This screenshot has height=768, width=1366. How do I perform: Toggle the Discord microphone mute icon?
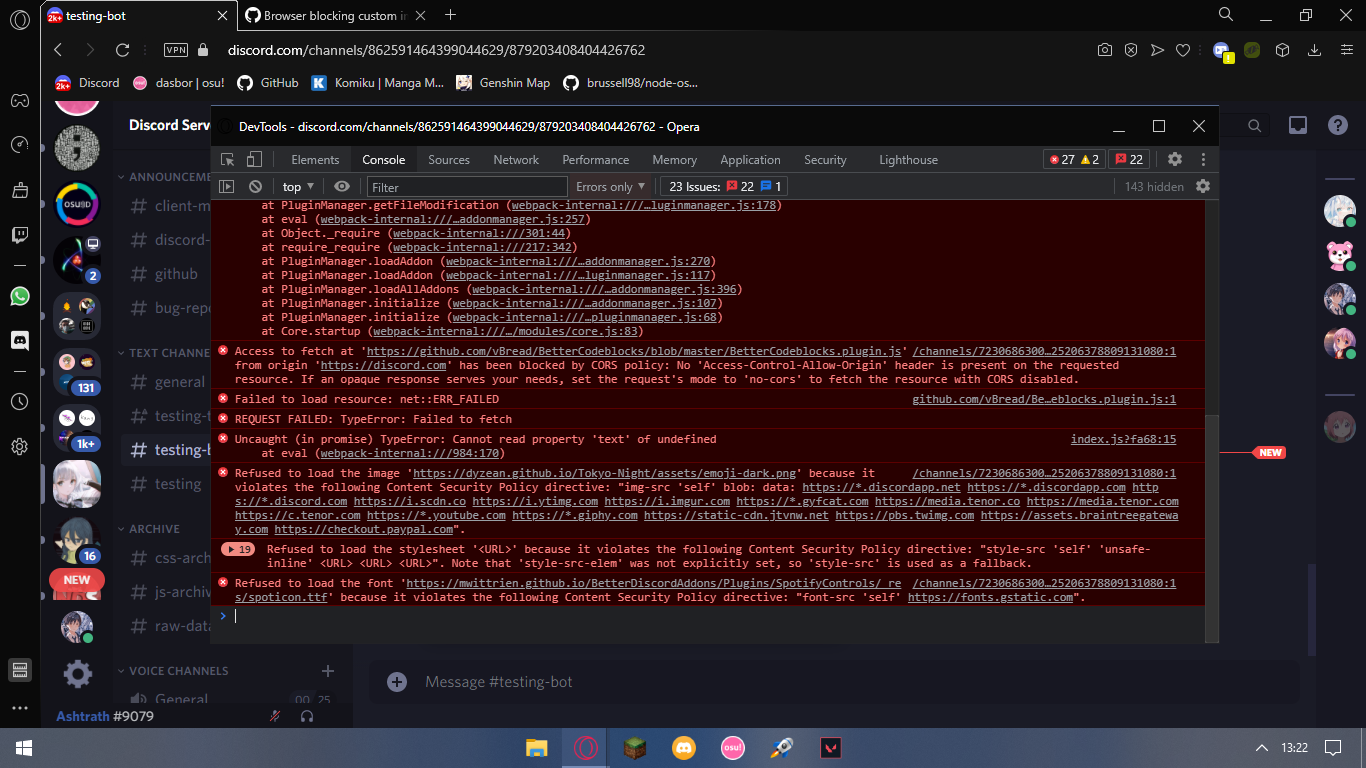tap(275, 716)
